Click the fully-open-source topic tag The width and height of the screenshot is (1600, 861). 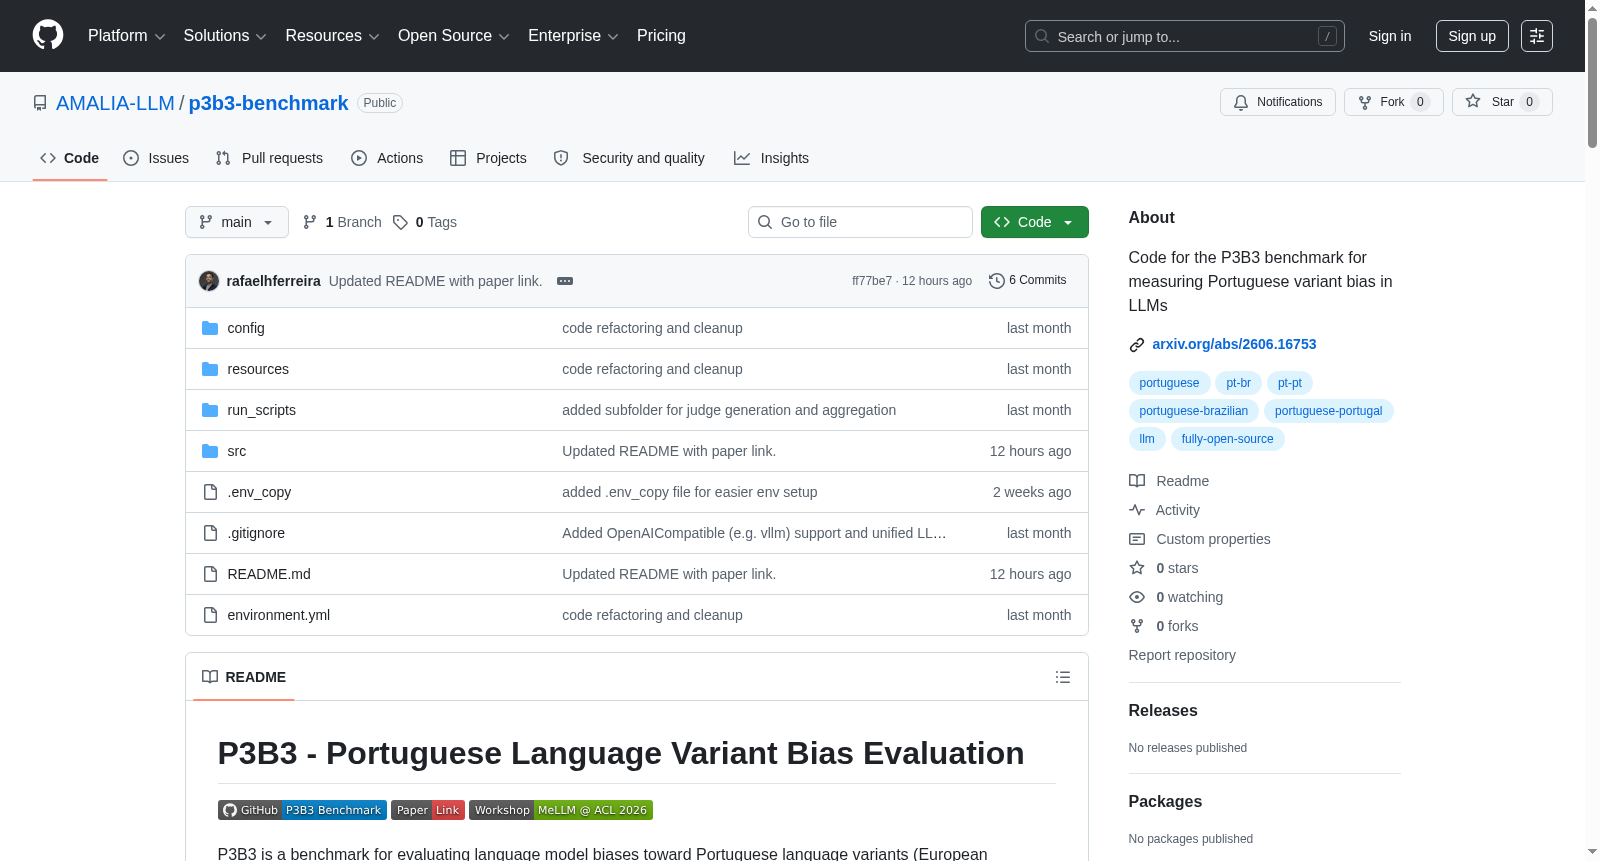1227,439
